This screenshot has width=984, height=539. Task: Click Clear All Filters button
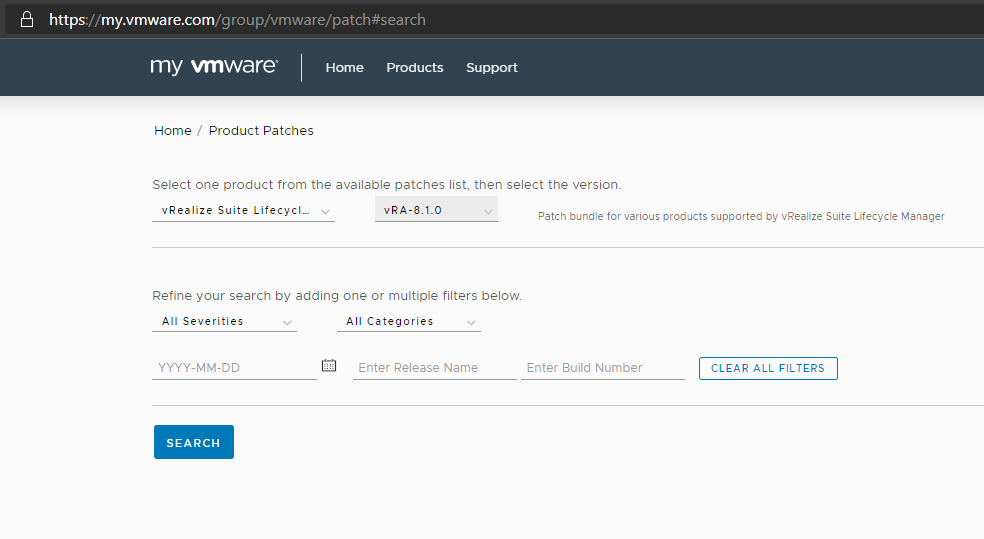click(768, 368)
